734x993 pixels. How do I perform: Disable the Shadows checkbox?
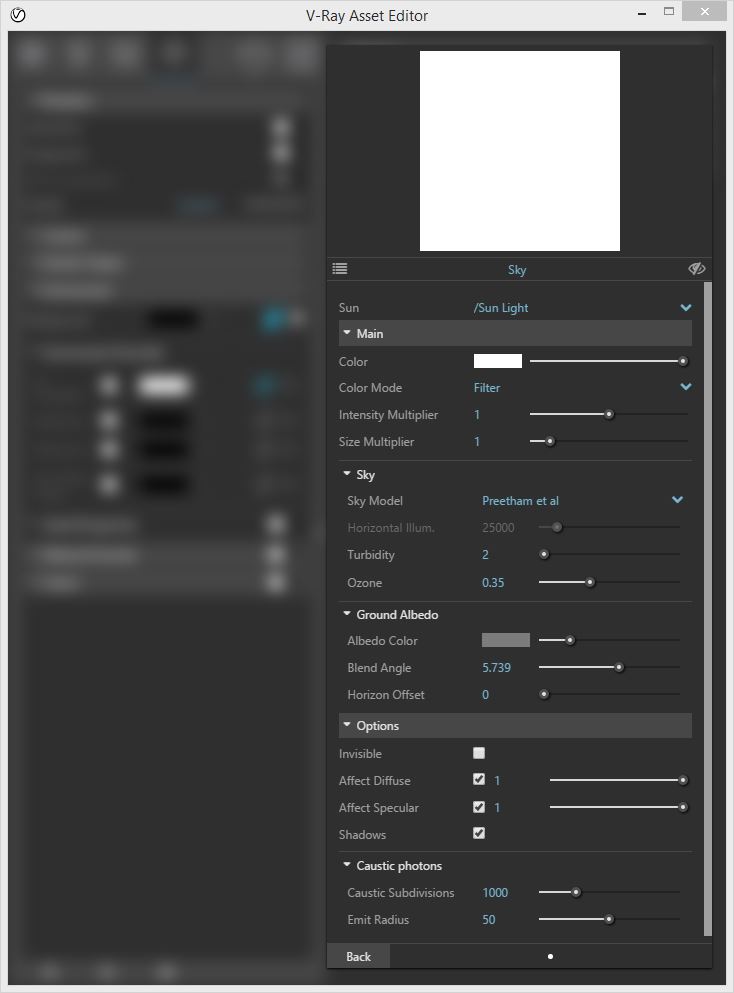tap(479, 833)
